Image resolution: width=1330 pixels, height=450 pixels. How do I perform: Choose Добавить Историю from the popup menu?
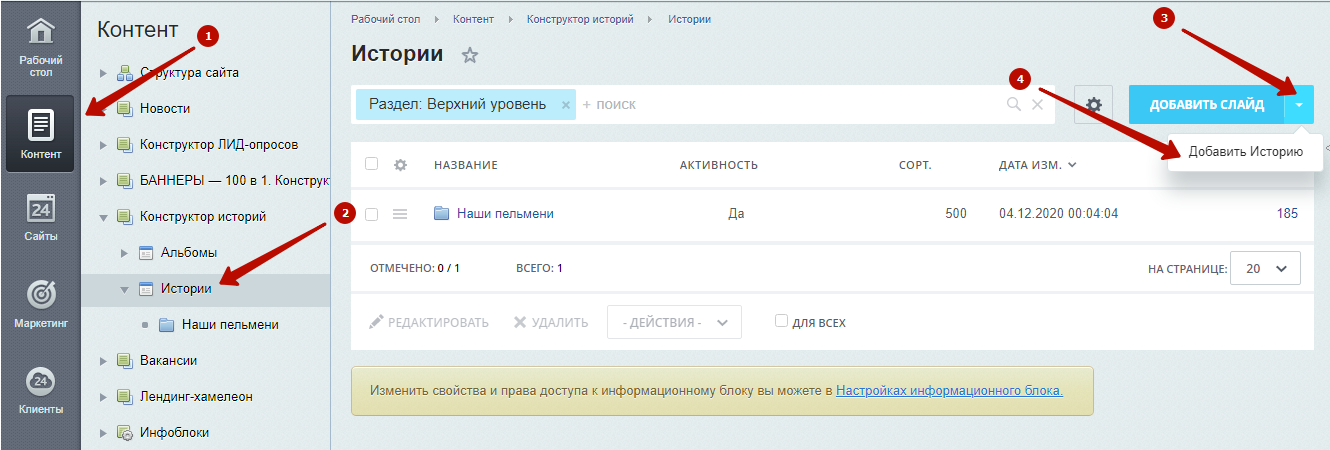1245,152
